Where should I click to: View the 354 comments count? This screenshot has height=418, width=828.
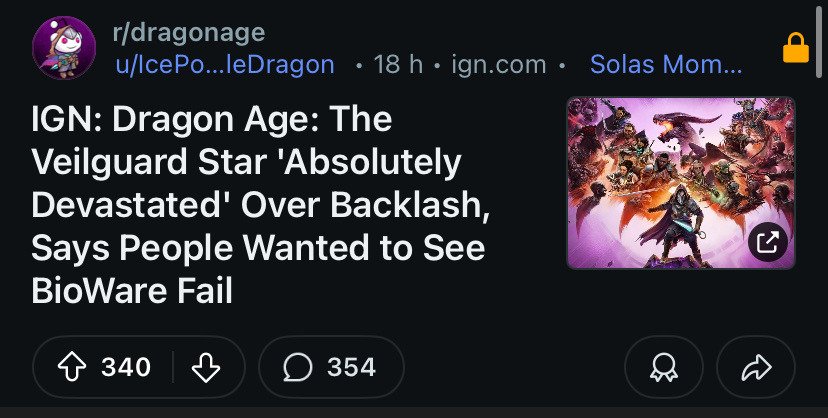pos(351,367)
